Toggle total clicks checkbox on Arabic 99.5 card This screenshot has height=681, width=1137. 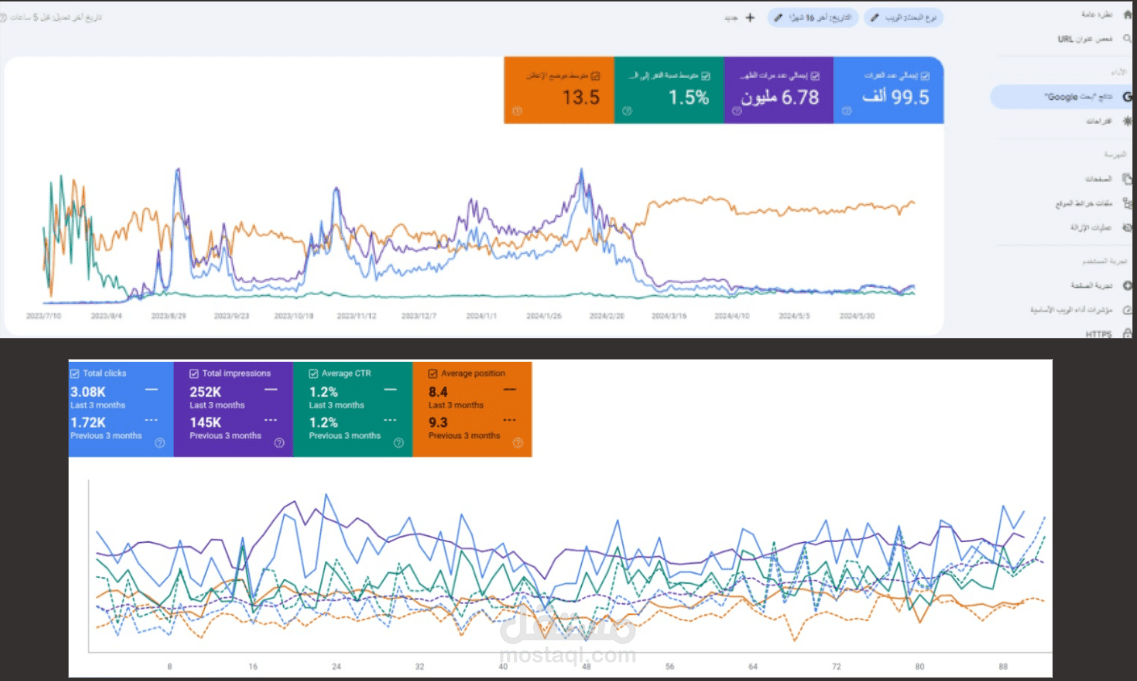[925, 75]
